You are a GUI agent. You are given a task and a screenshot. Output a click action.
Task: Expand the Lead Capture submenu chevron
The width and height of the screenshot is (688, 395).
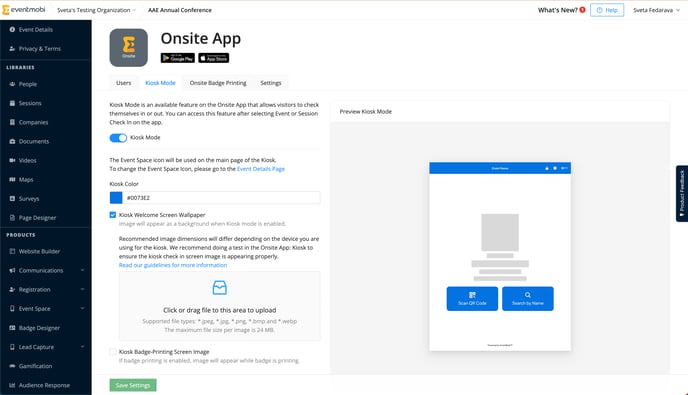coord(82,347)
